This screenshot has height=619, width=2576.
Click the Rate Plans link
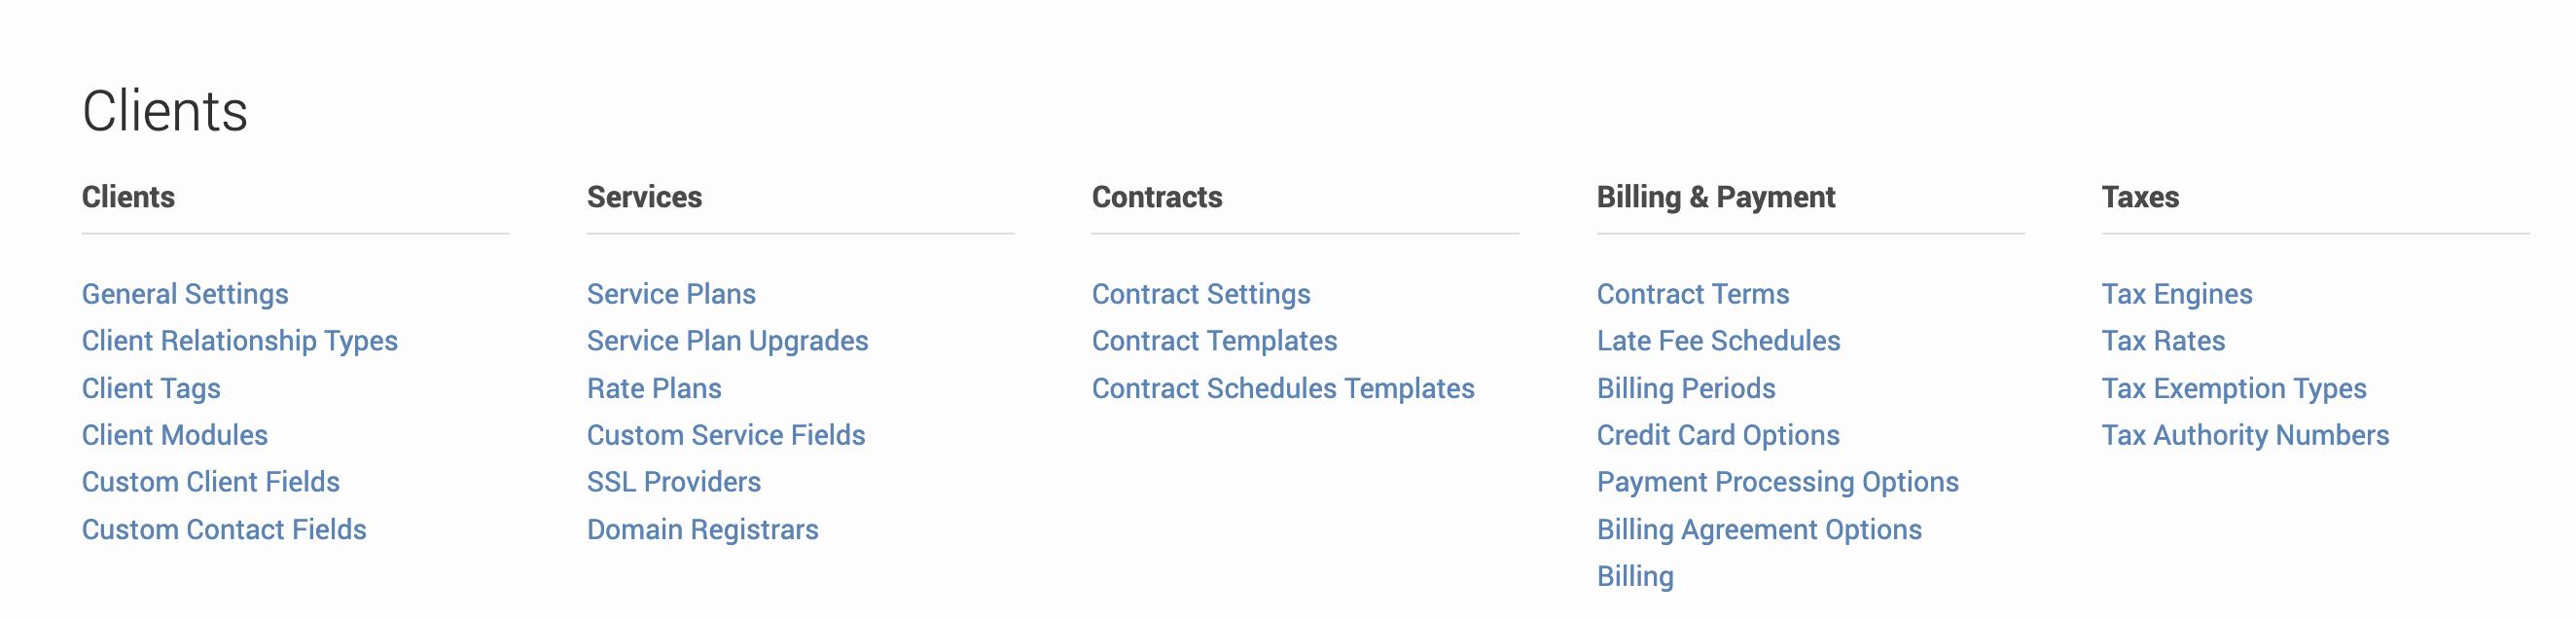pyautogui.click(x=654, y=388)
